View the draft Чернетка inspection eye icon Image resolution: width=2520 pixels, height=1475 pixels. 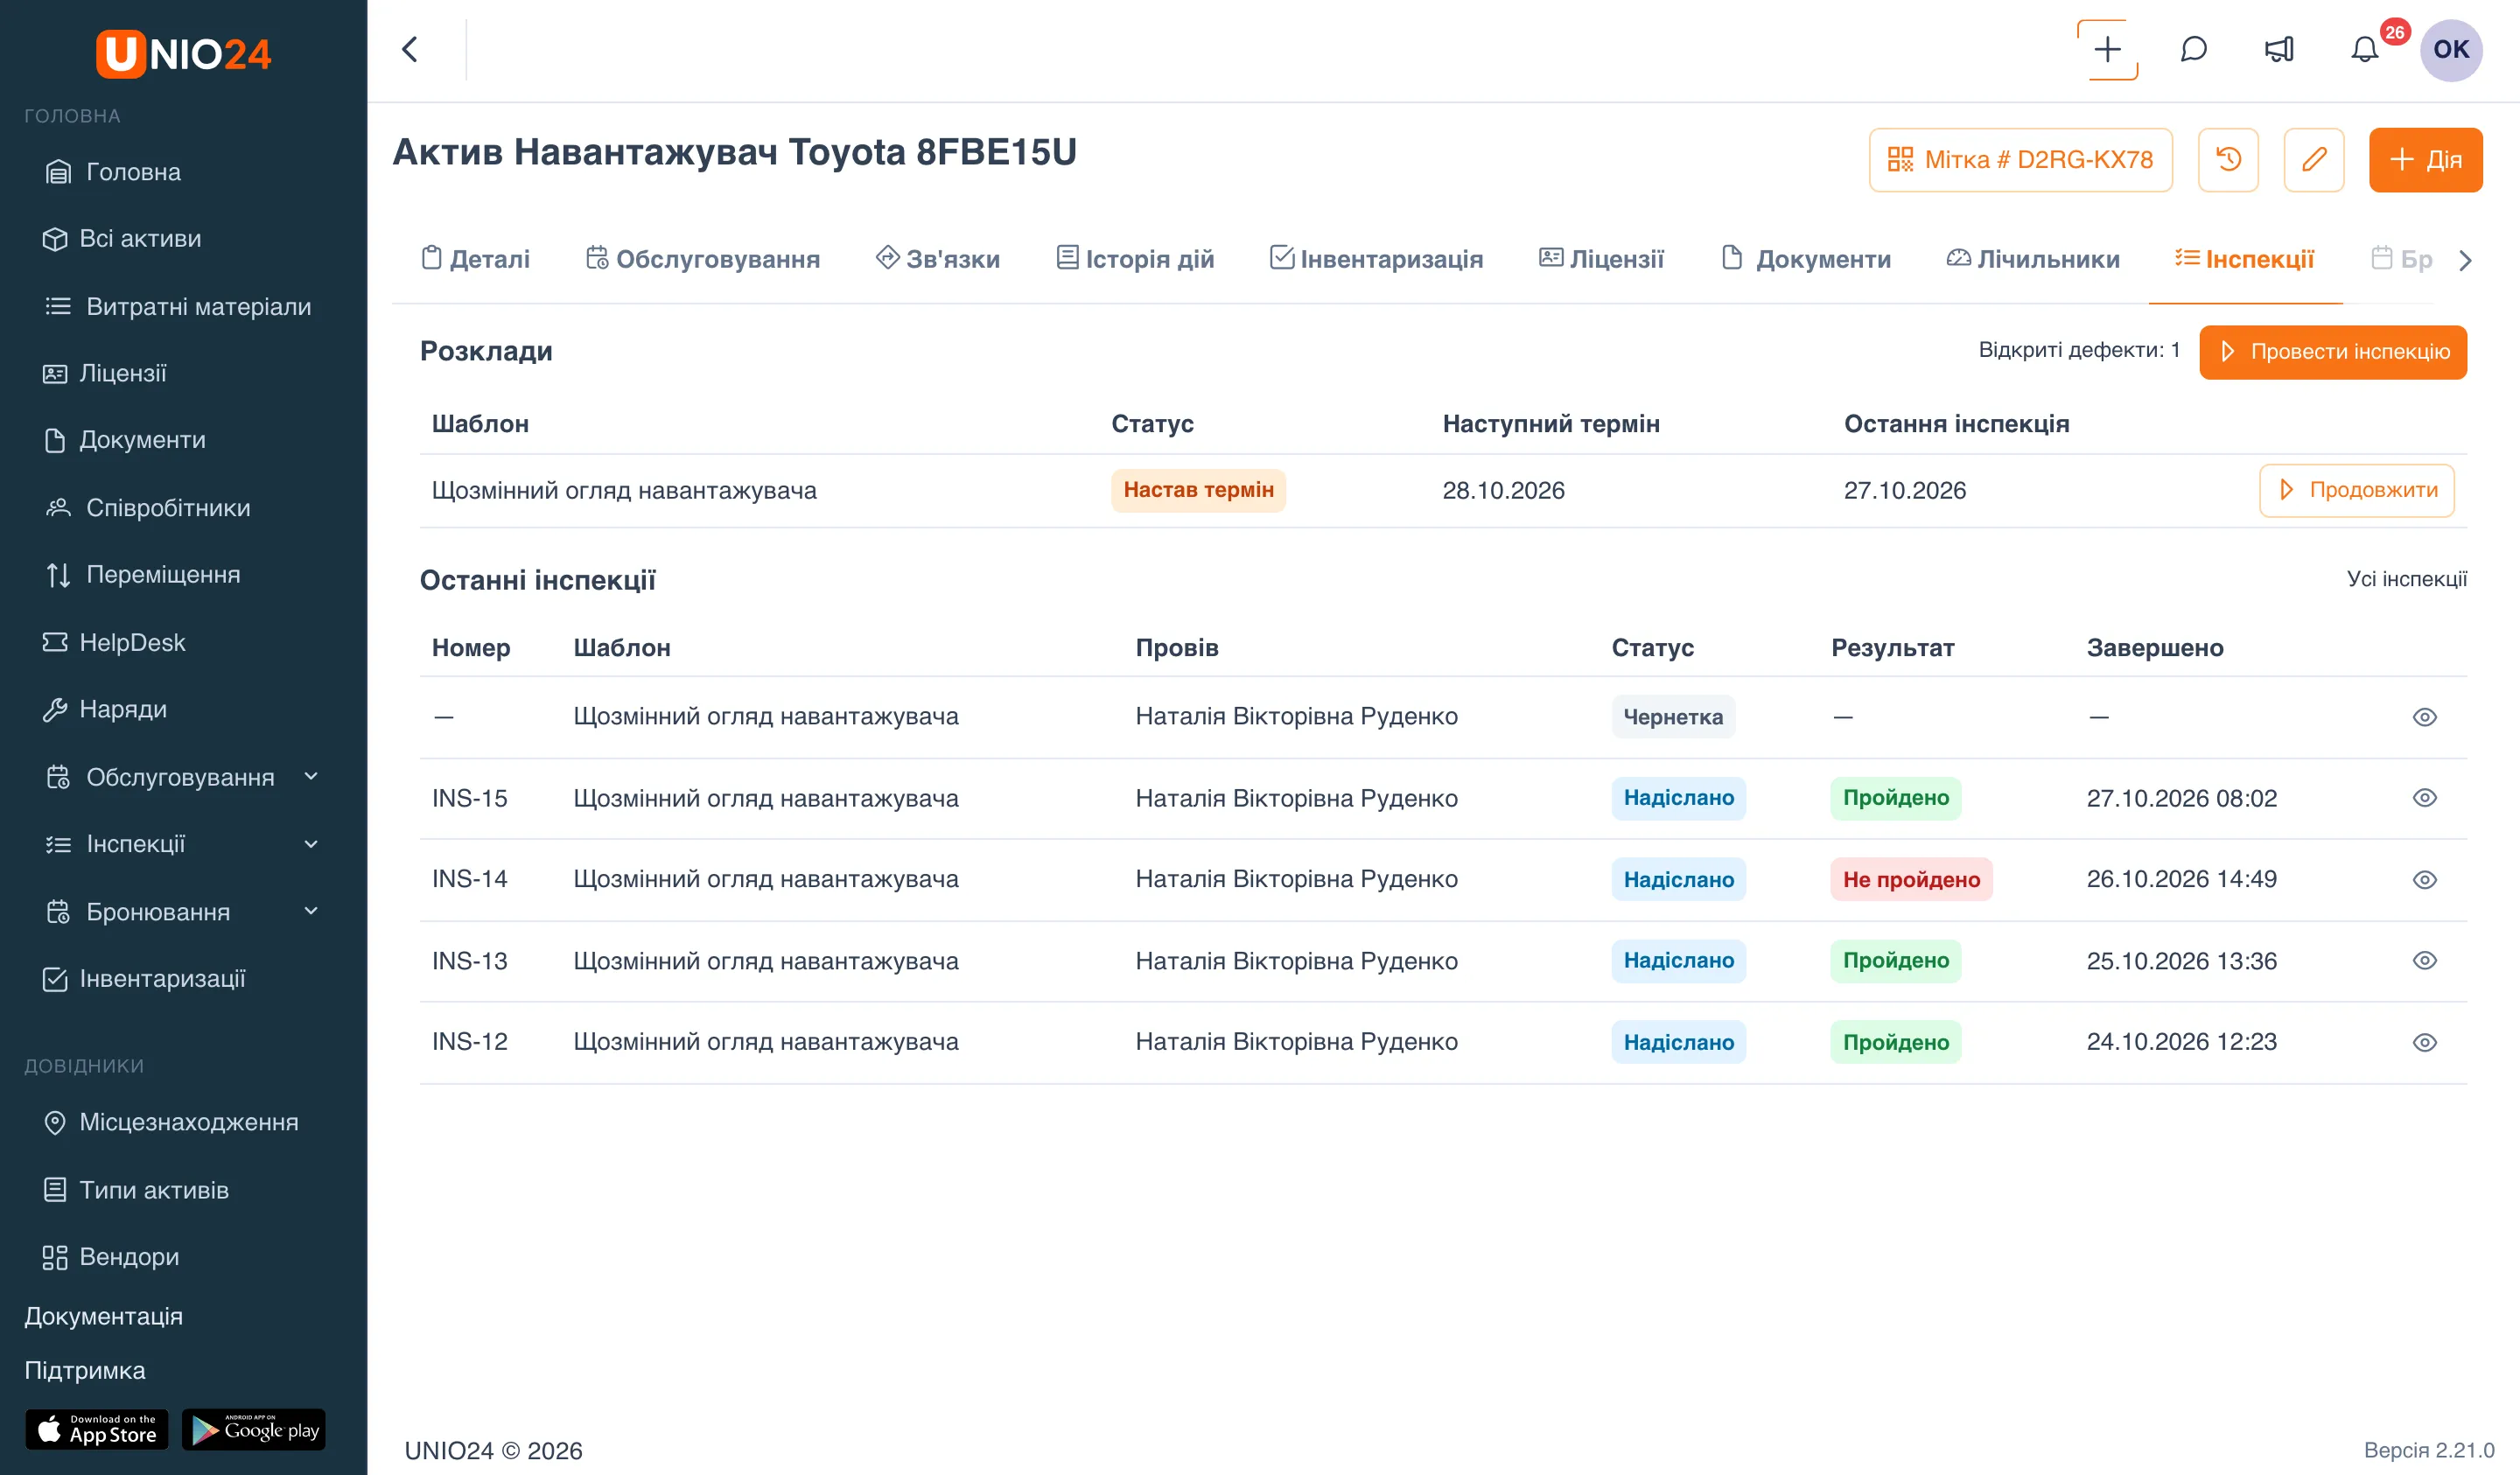(x=2425, y=717)
